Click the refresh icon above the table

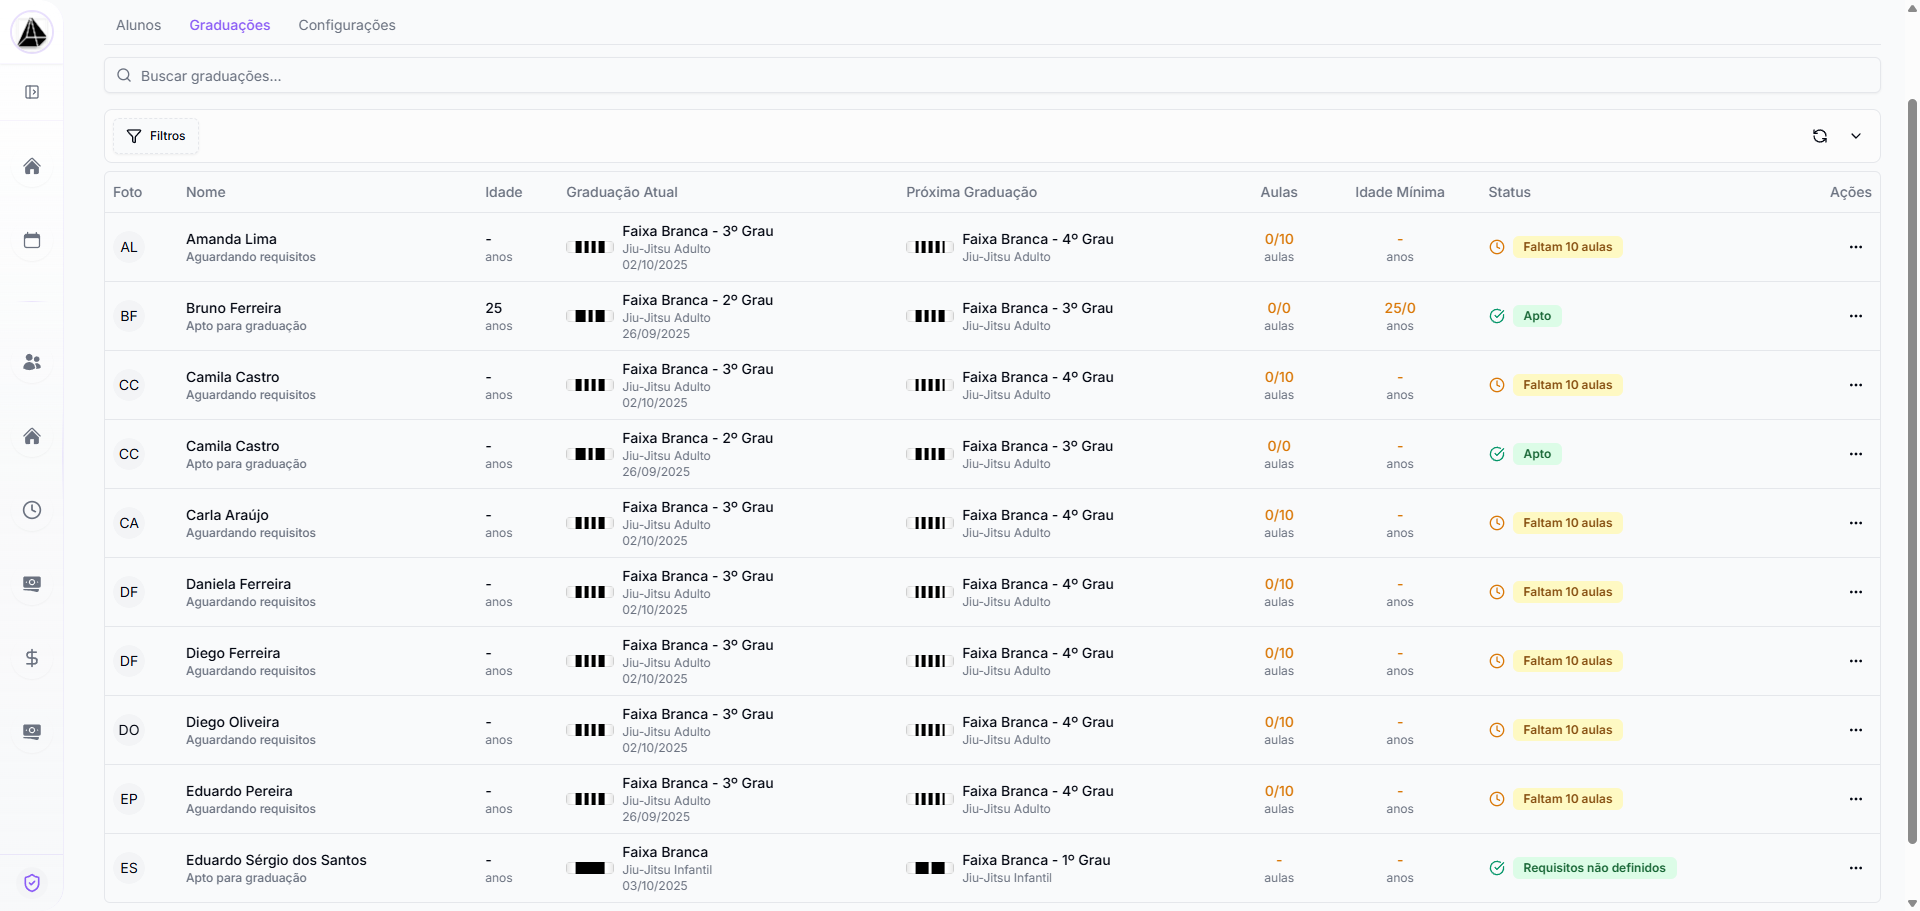click(x=1820, y=136)
